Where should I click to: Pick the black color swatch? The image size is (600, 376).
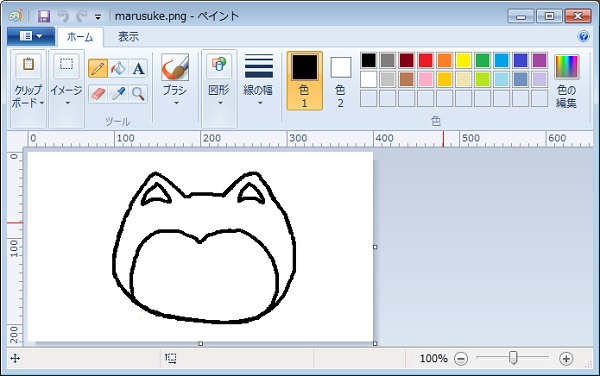coord(368,60)
